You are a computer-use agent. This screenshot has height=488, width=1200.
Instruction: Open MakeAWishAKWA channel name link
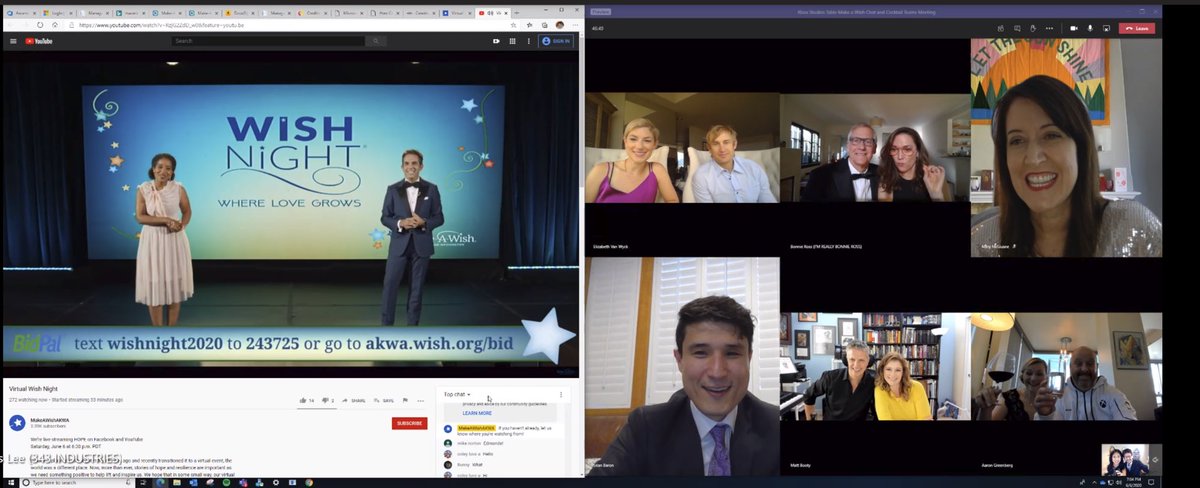pos(48,419)
